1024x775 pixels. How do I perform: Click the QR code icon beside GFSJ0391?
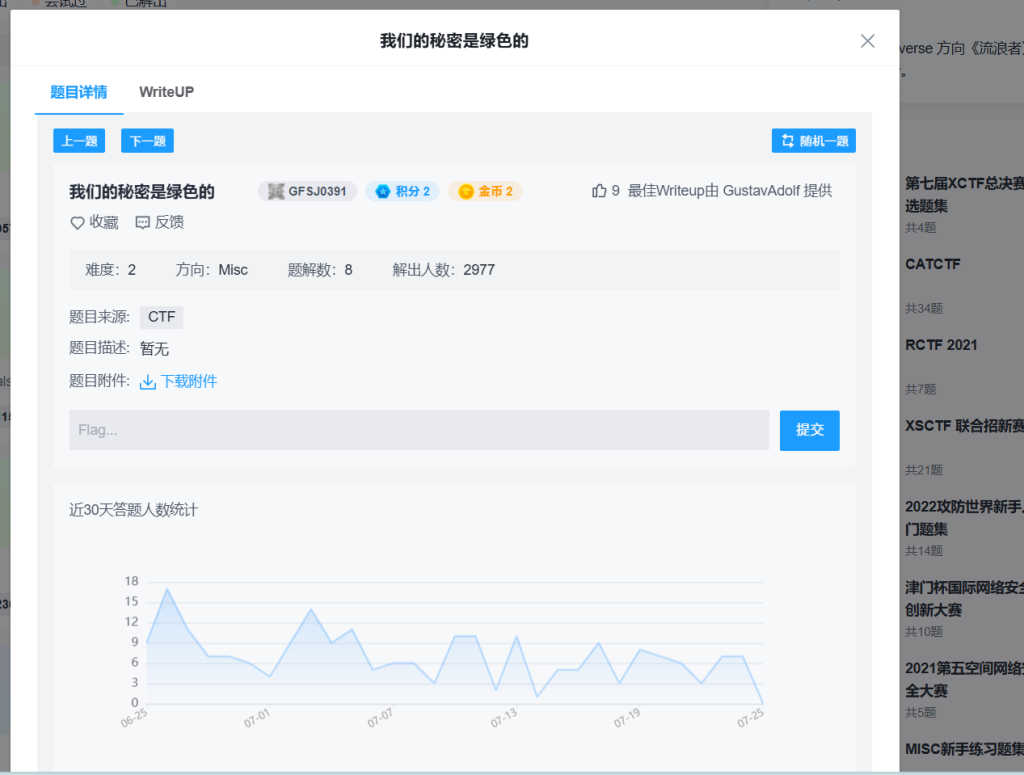[x=277, y=192]
